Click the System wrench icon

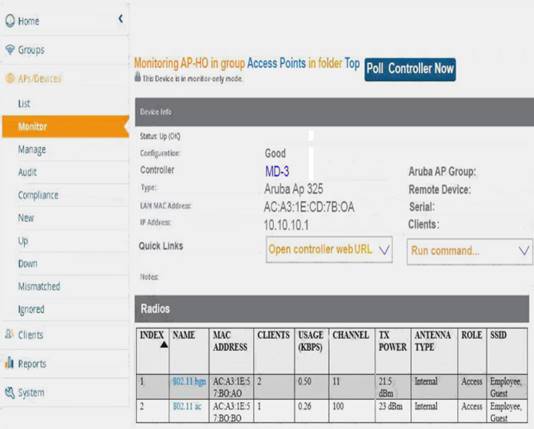click(x=10, y=392)
